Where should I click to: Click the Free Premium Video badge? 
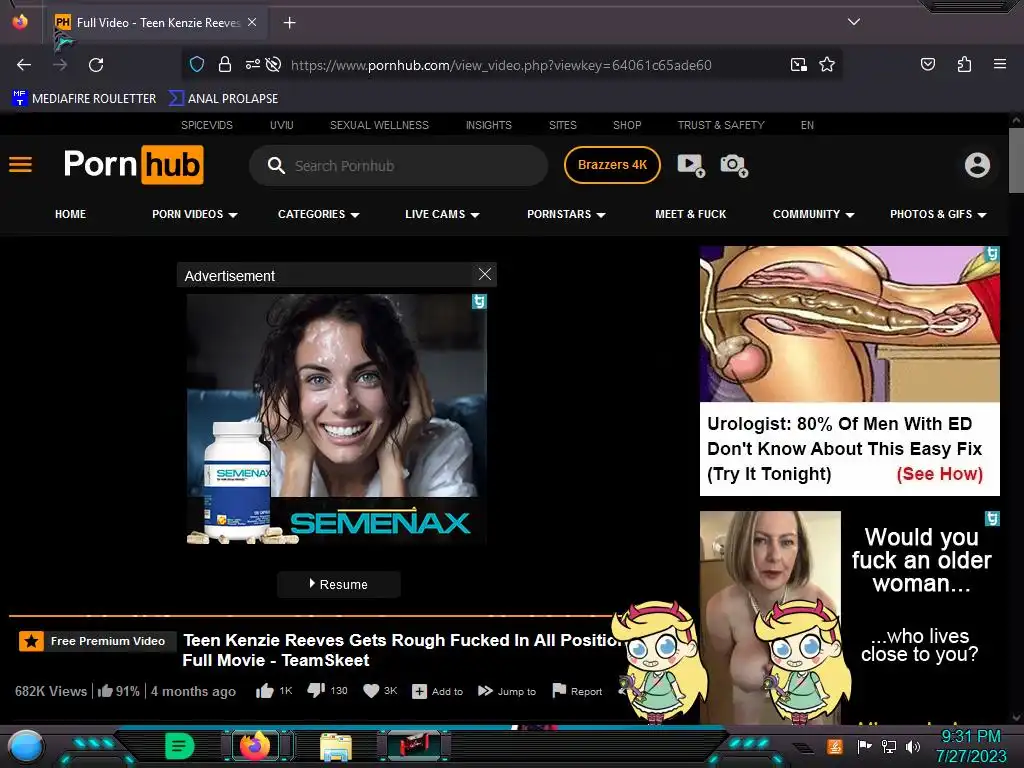[97, 641]
